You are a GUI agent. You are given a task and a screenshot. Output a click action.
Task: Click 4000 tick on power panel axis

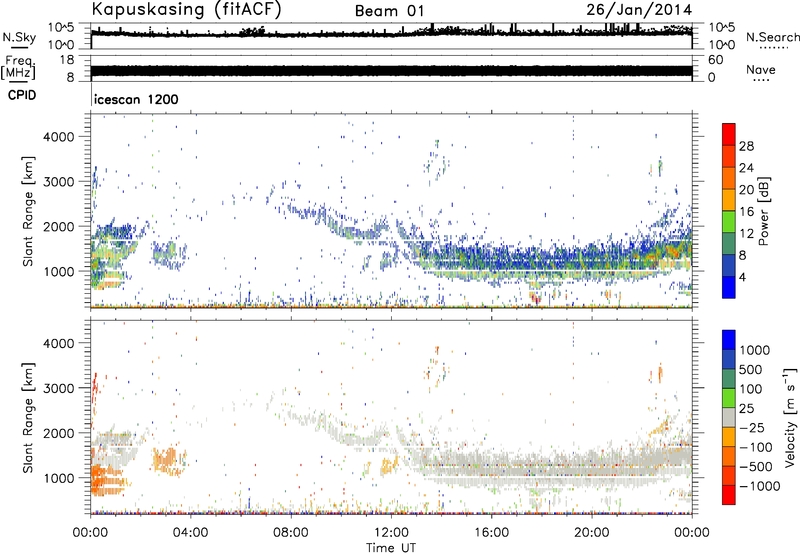(59, 137)
